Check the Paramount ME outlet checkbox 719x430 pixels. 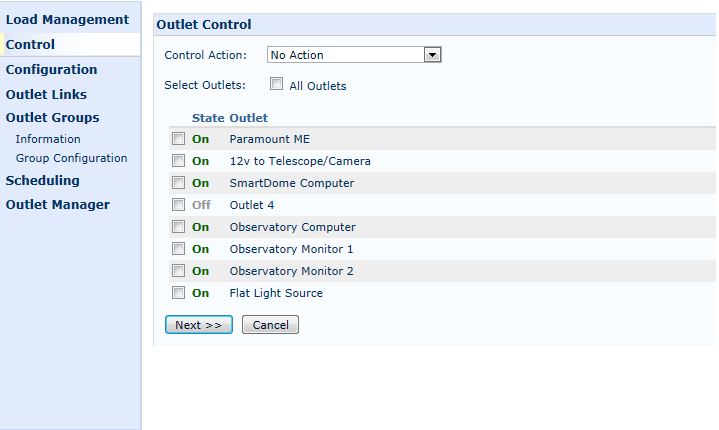pyautogui.click(x=178, y=138)
